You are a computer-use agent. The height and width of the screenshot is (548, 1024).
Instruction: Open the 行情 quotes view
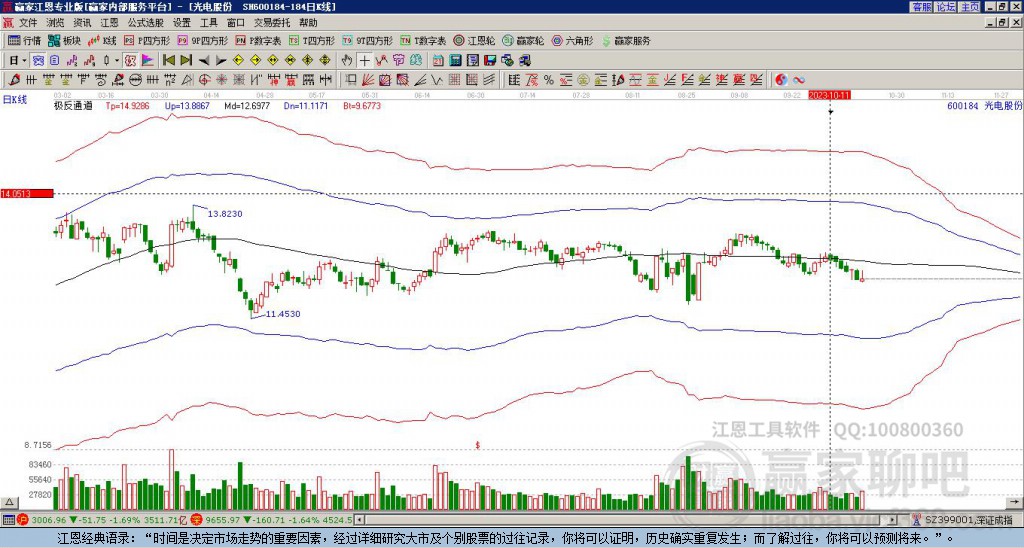click(x=25, y=40)
